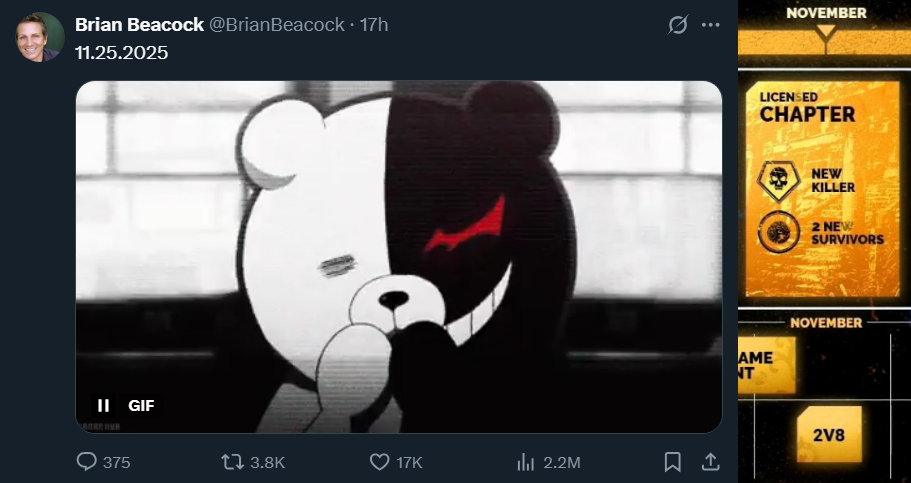Click the November timeline arrow marker
Viewport: 911px width, 483px height.
[826, 33]
